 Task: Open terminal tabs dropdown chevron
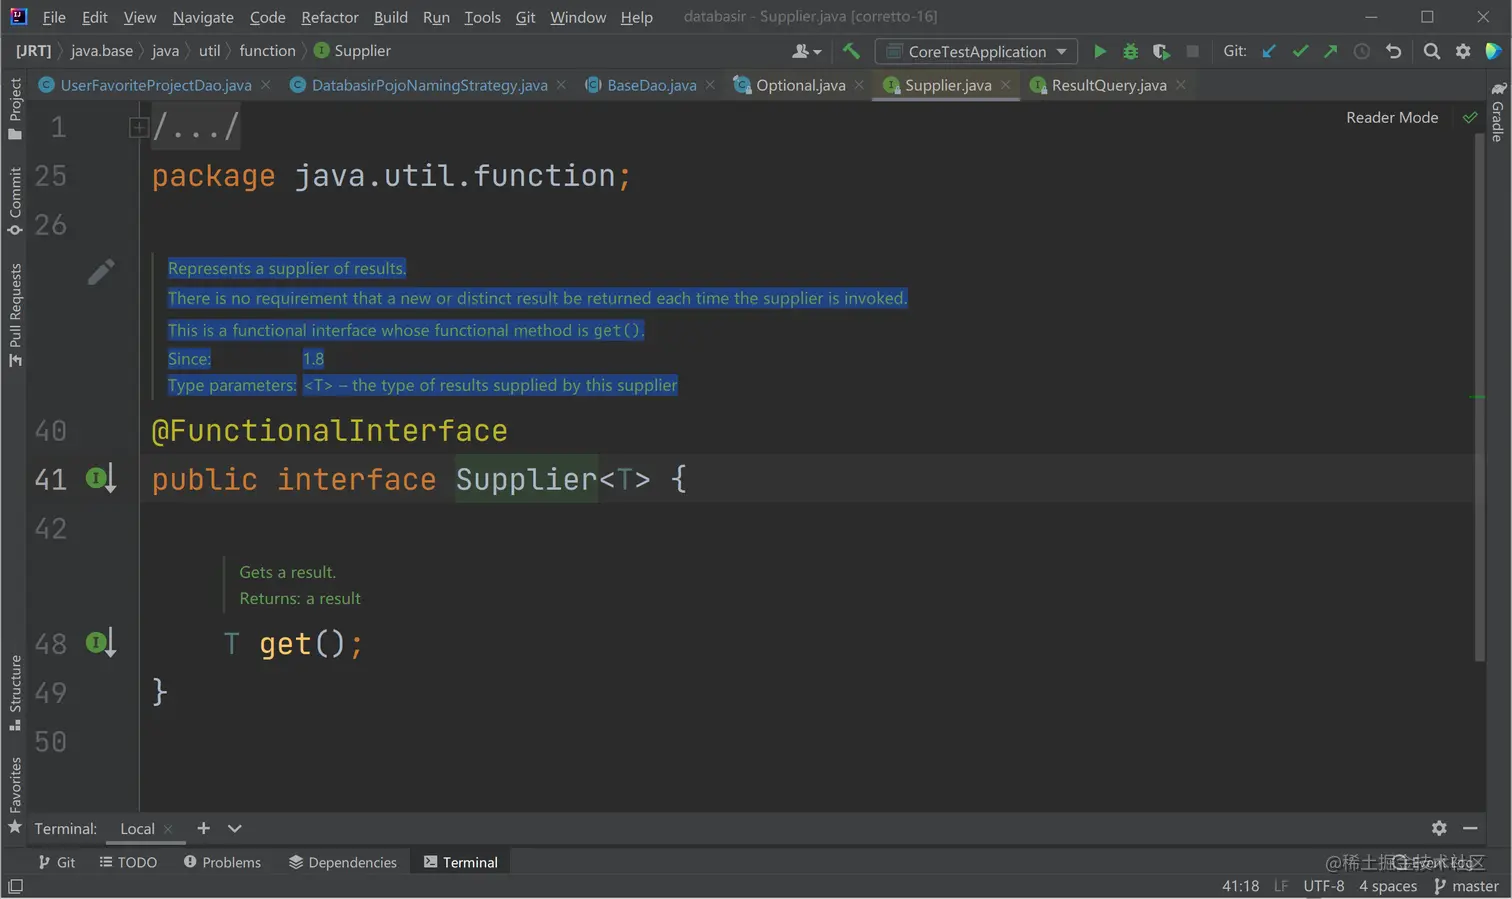click(x=235, y=828)
